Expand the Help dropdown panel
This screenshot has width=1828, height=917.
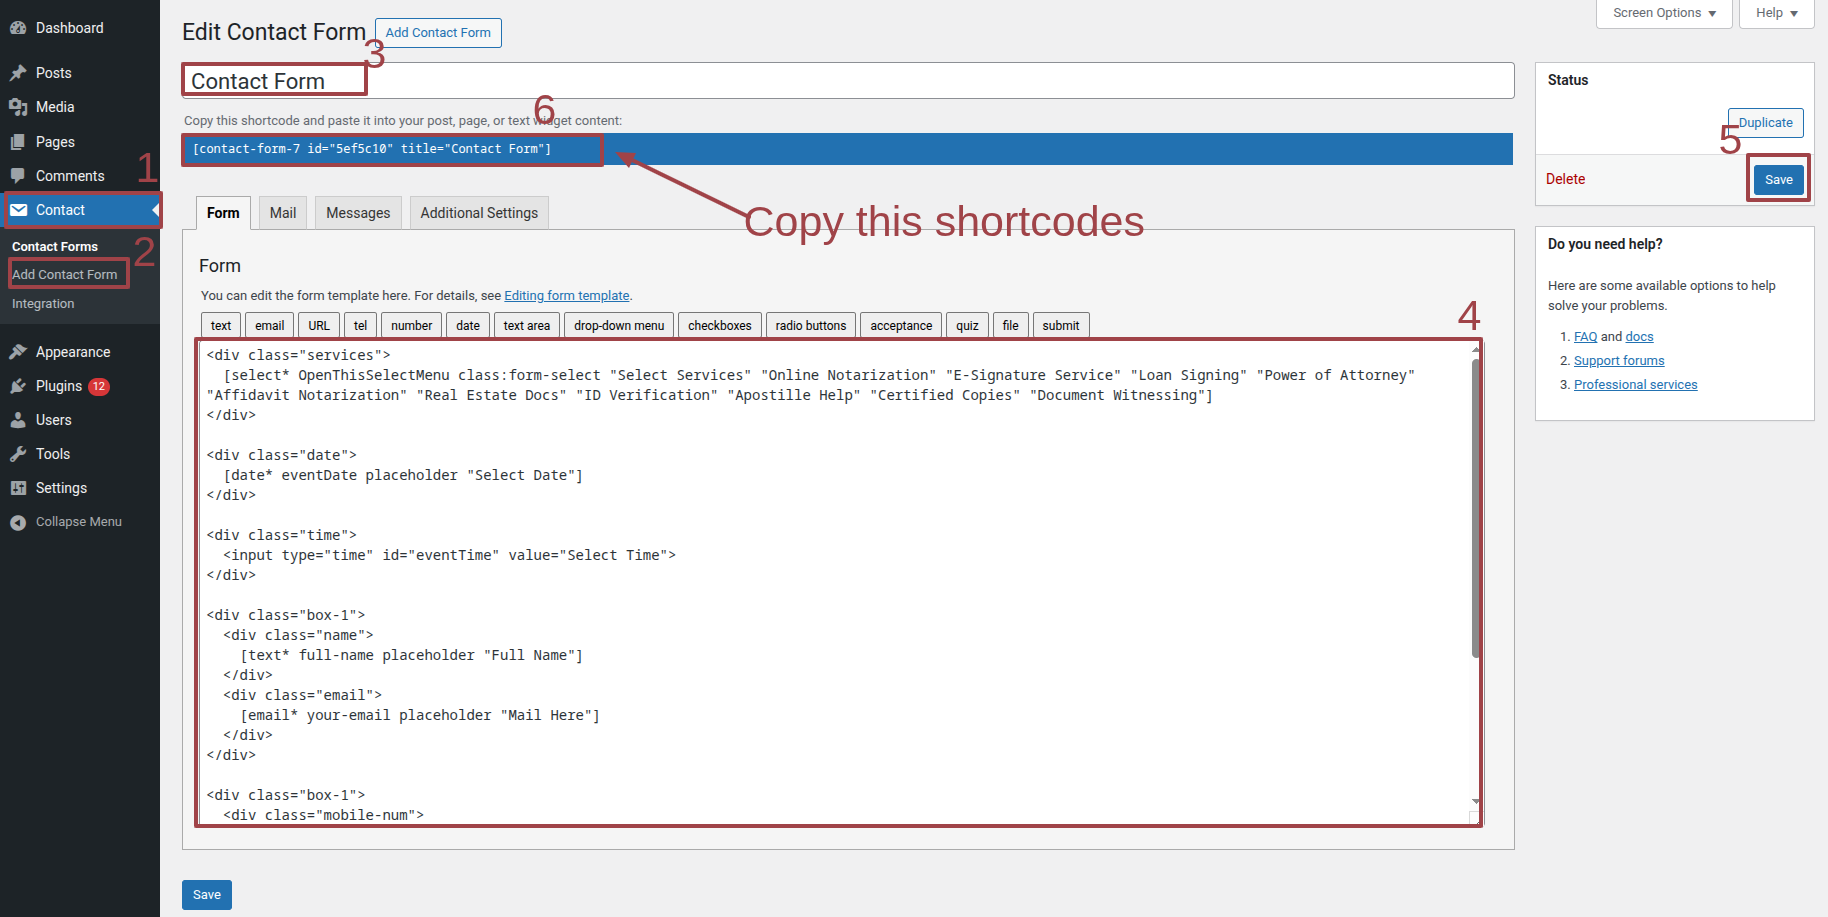[1776, 13]
